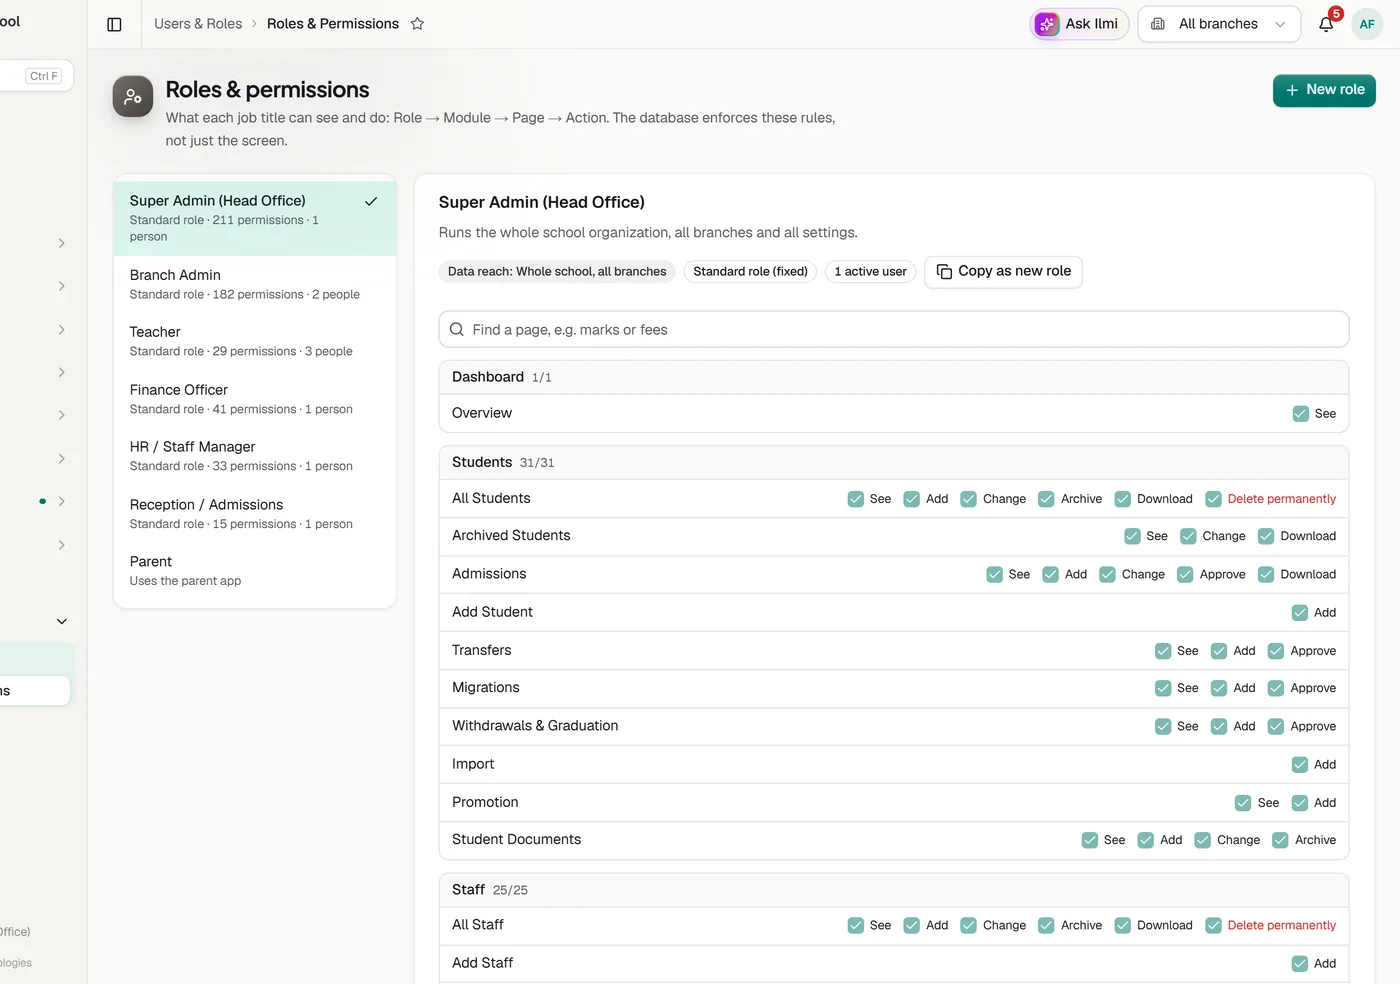Toggle See checkbox for Promotion
The width and height of the screenshot is (1400, 984).
tap(1243, 803)
